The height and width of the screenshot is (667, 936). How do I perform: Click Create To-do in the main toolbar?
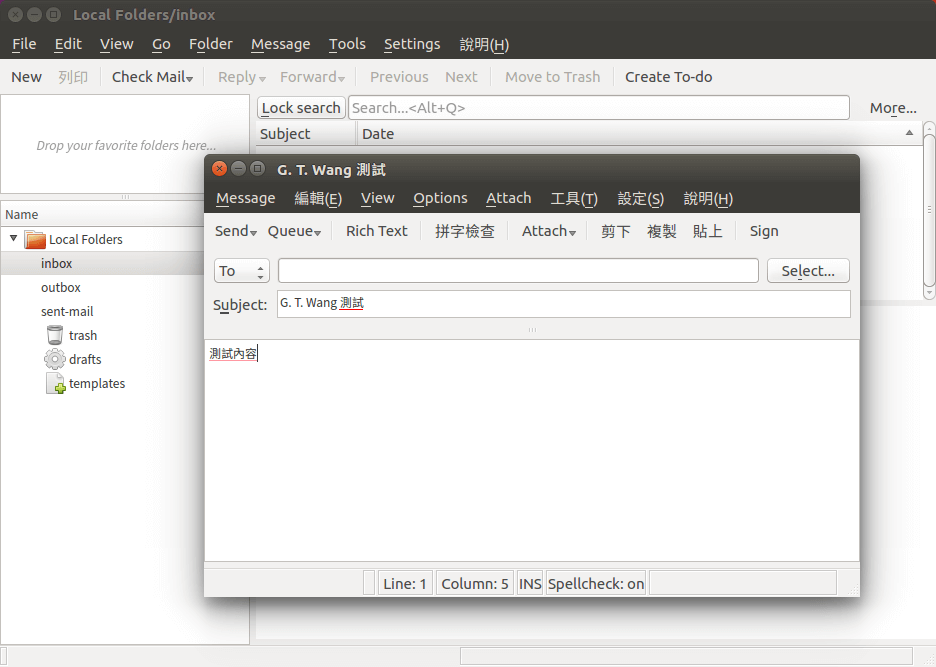[x=668, y=76]
